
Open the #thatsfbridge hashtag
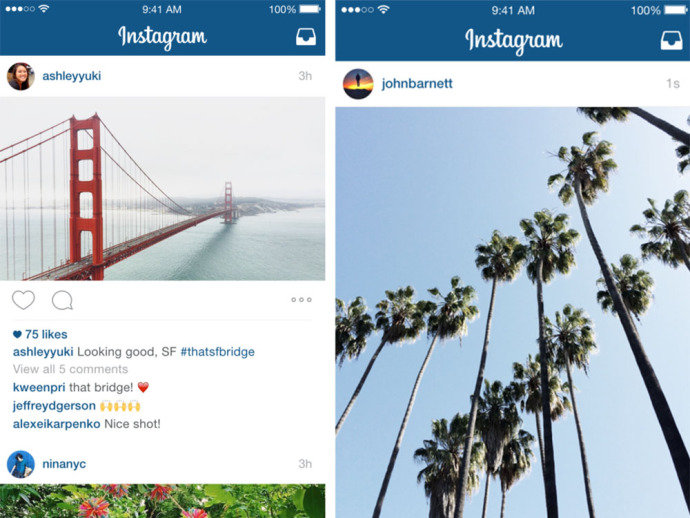217,352
